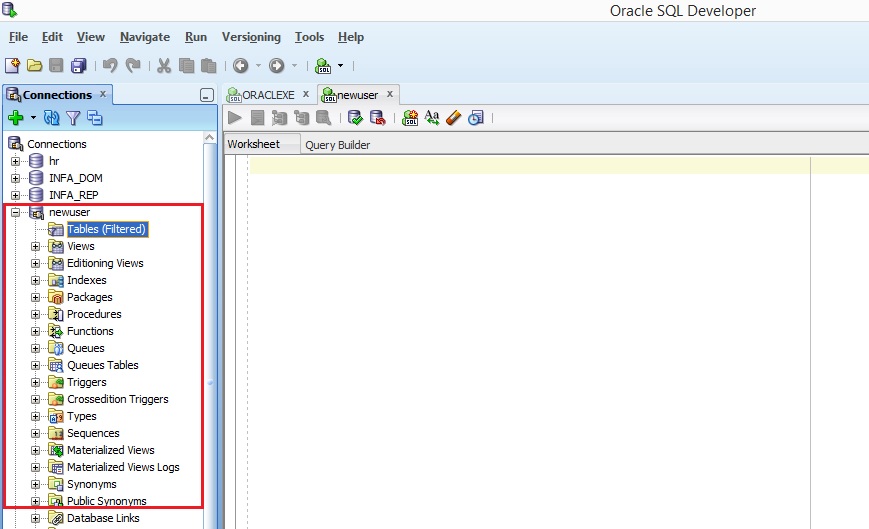This screenshot has height=529, width=869.
Task: Open the Edit menu
Action: coord(52,37)
